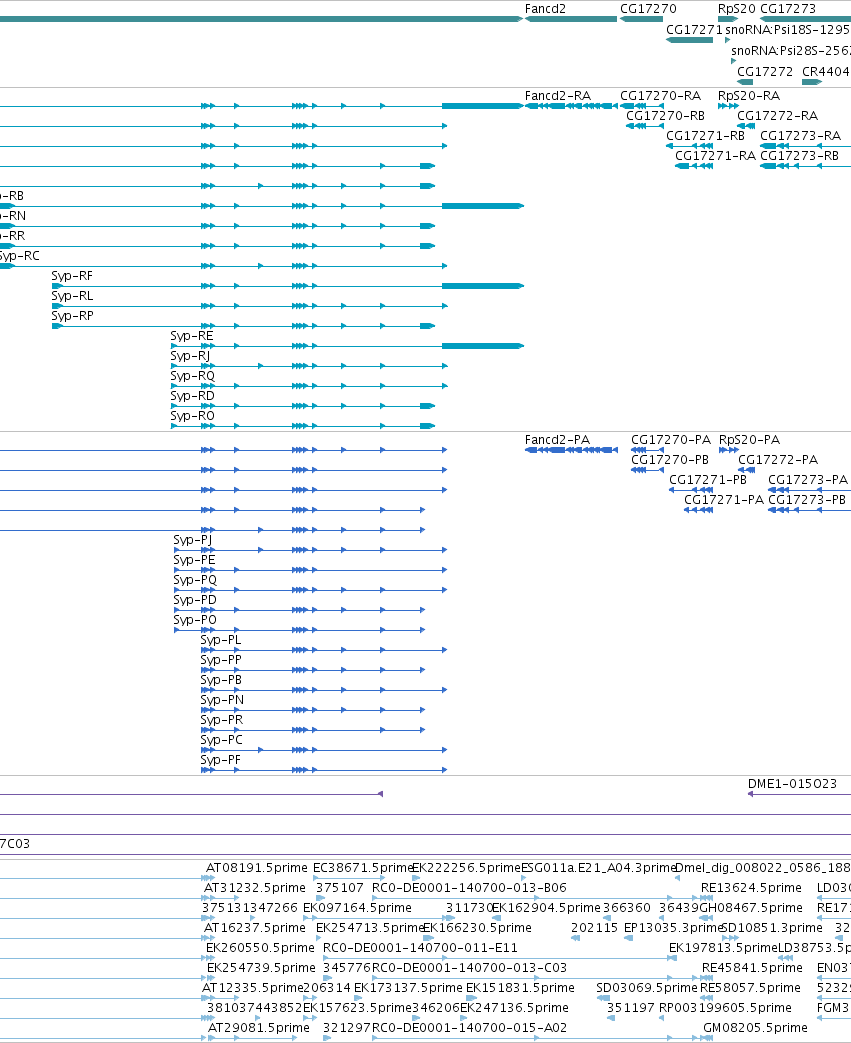
Task: Click the thick Fancd2 gene bar
Action: [571, 19]
